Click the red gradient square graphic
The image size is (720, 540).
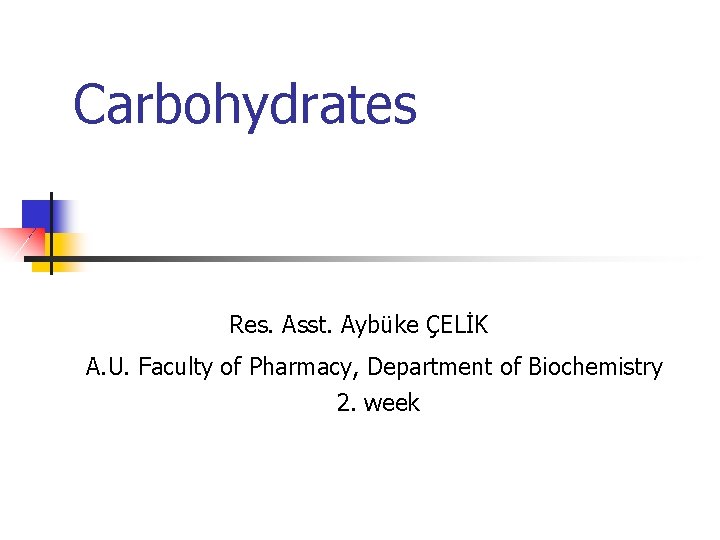(23, 242)
